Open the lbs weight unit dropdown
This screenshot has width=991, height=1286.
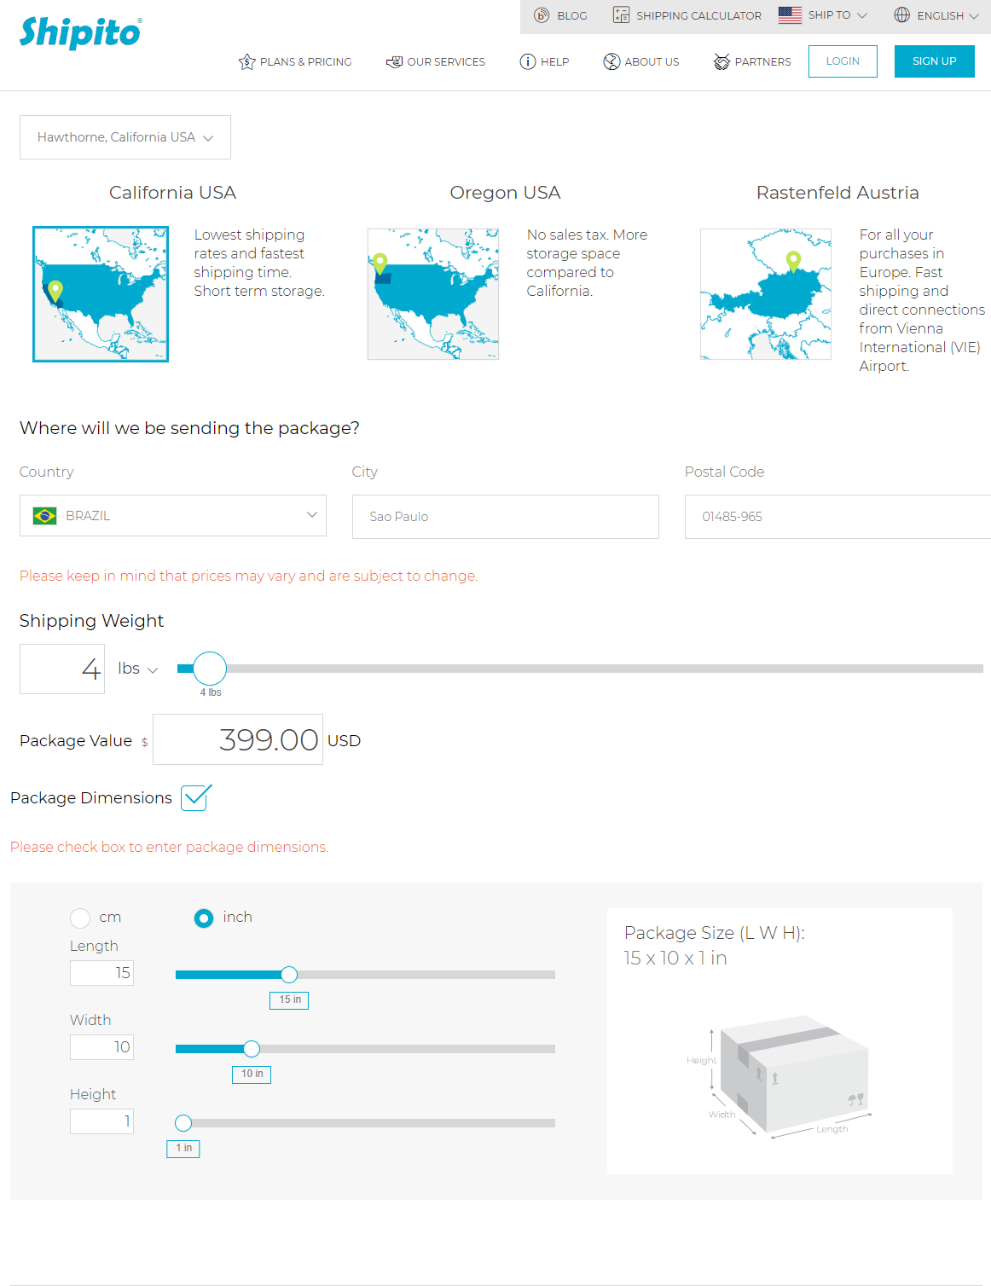(138, 669)
